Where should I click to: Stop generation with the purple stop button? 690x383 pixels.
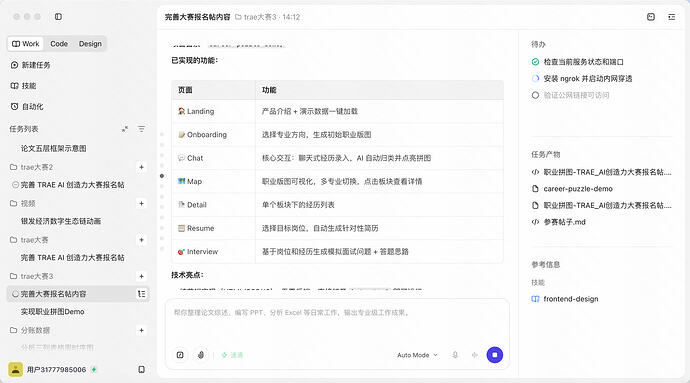point(495,355)
